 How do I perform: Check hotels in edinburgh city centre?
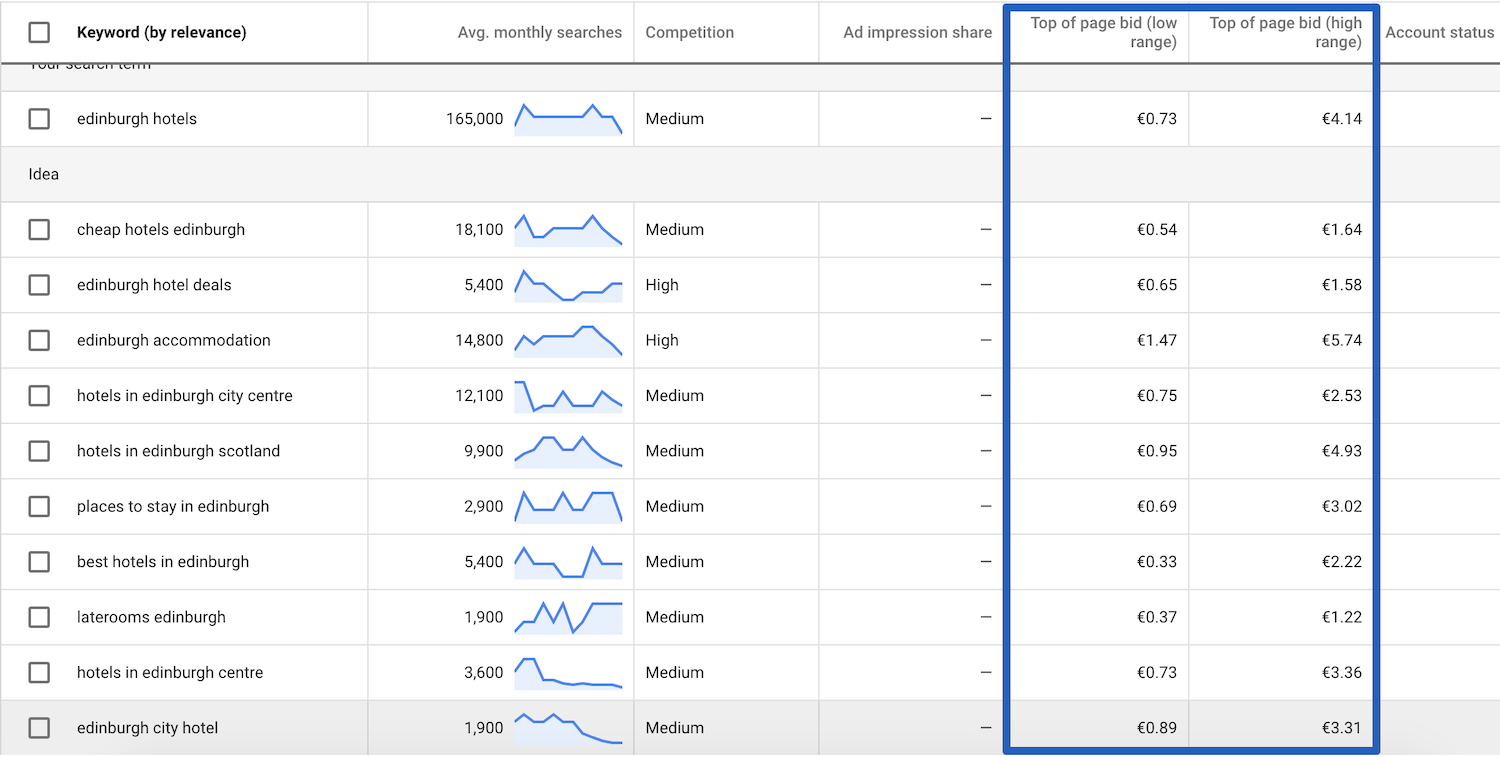[39, 396]
